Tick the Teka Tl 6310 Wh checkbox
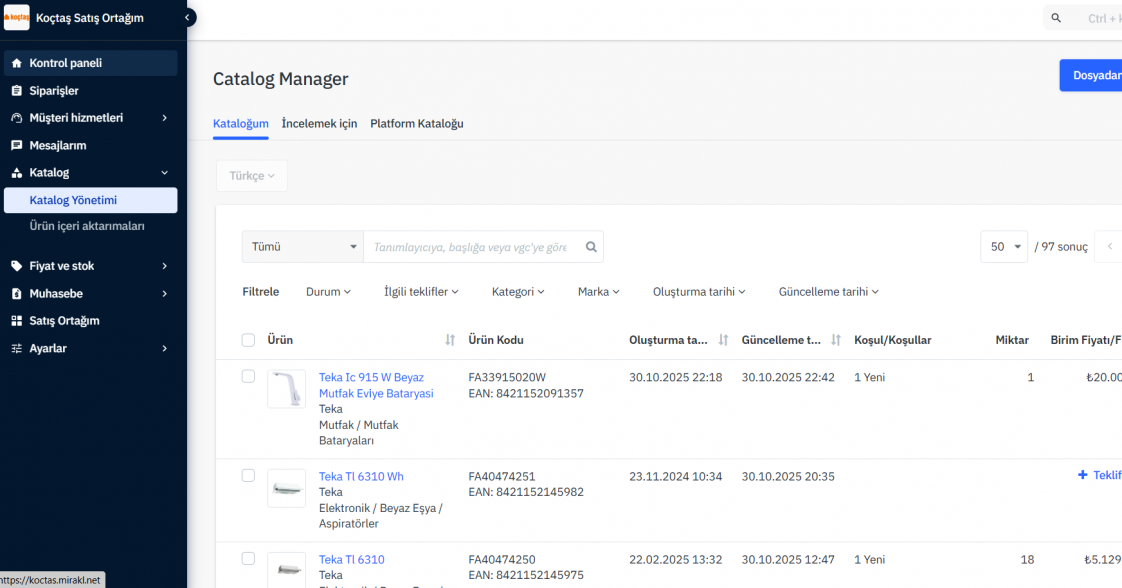 249,476
